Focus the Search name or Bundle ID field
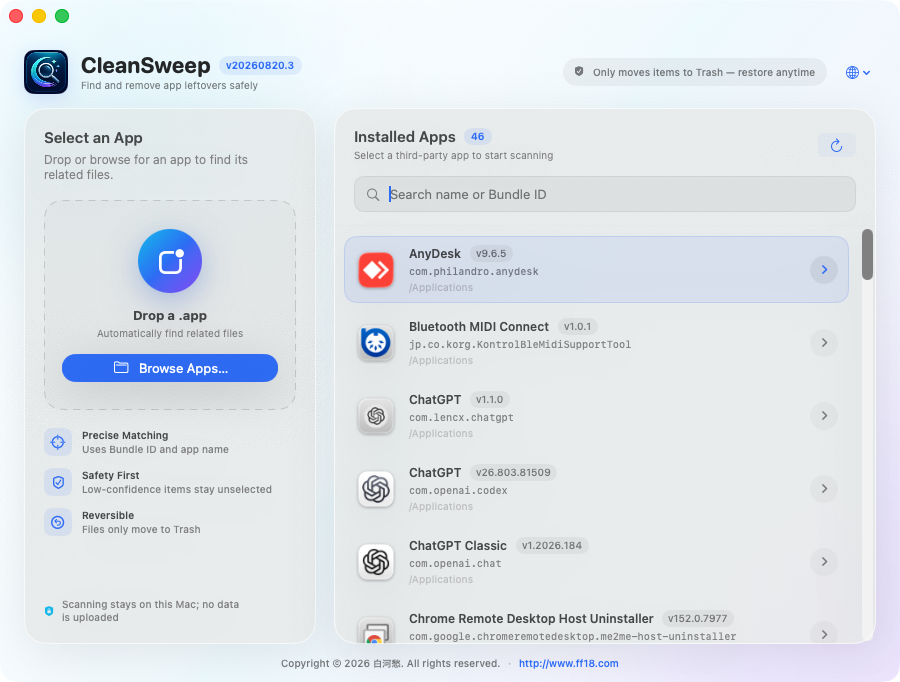Screen dimensions: 900x682 [x=604, y=194]
